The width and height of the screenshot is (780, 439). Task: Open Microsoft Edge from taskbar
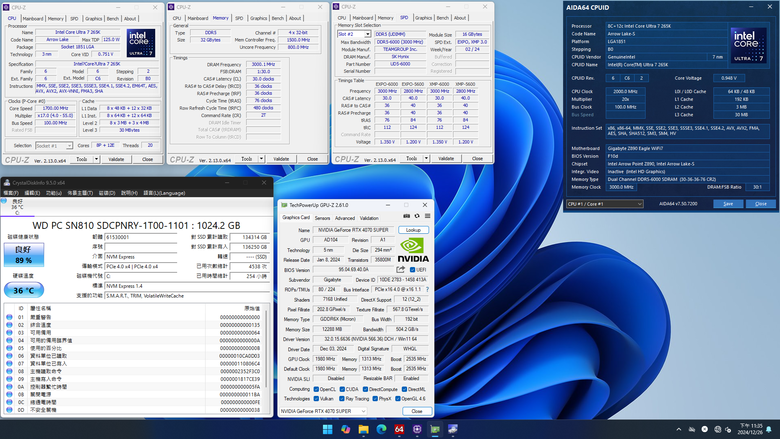click(381, 429)
